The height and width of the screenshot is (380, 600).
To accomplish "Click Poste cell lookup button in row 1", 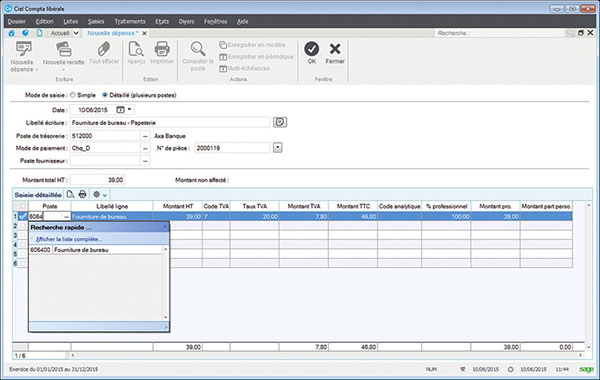I will pos(66,217).
